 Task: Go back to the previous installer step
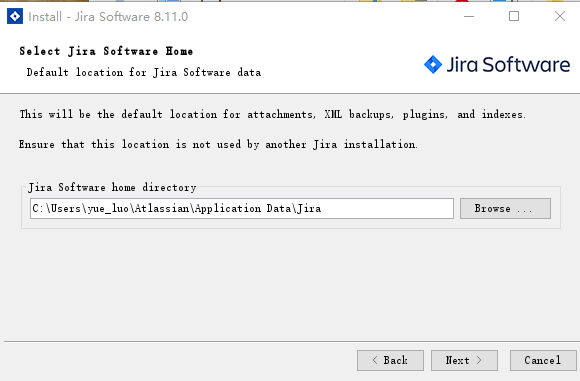pyautogui.click(x=390, y=360)
